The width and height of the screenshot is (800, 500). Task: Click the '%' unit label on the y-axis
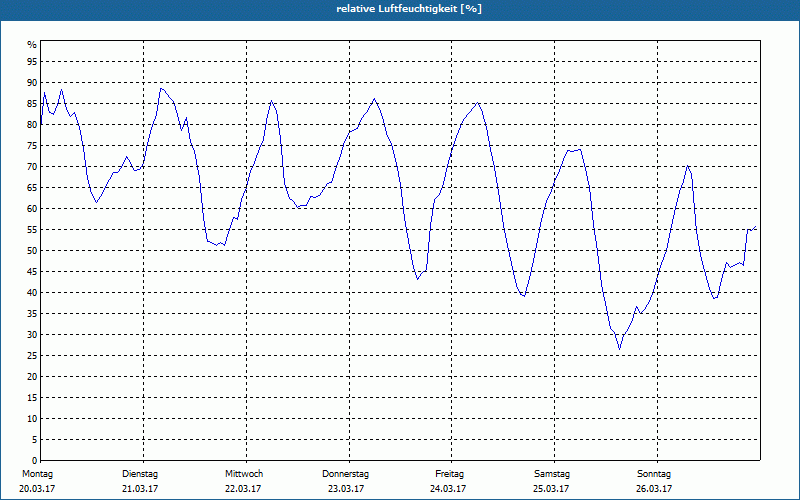(x=32, y=45)
